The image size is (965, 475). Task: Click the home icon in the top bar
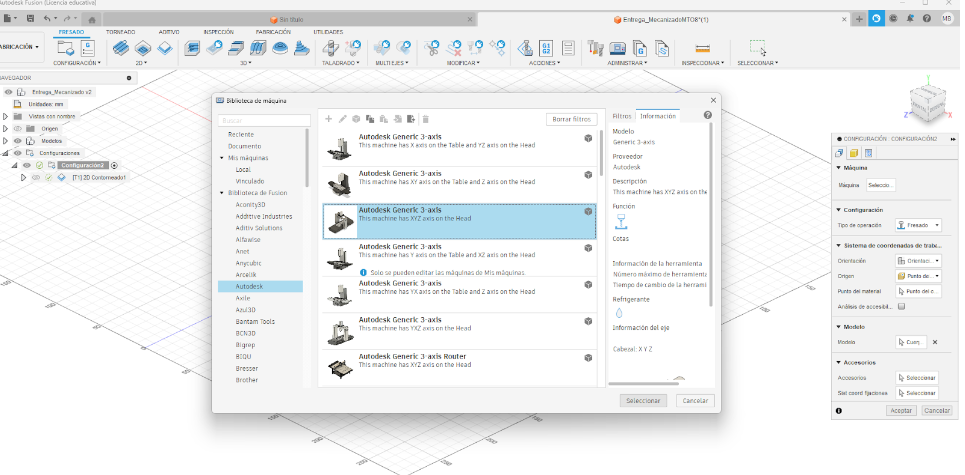pos(92,19)
